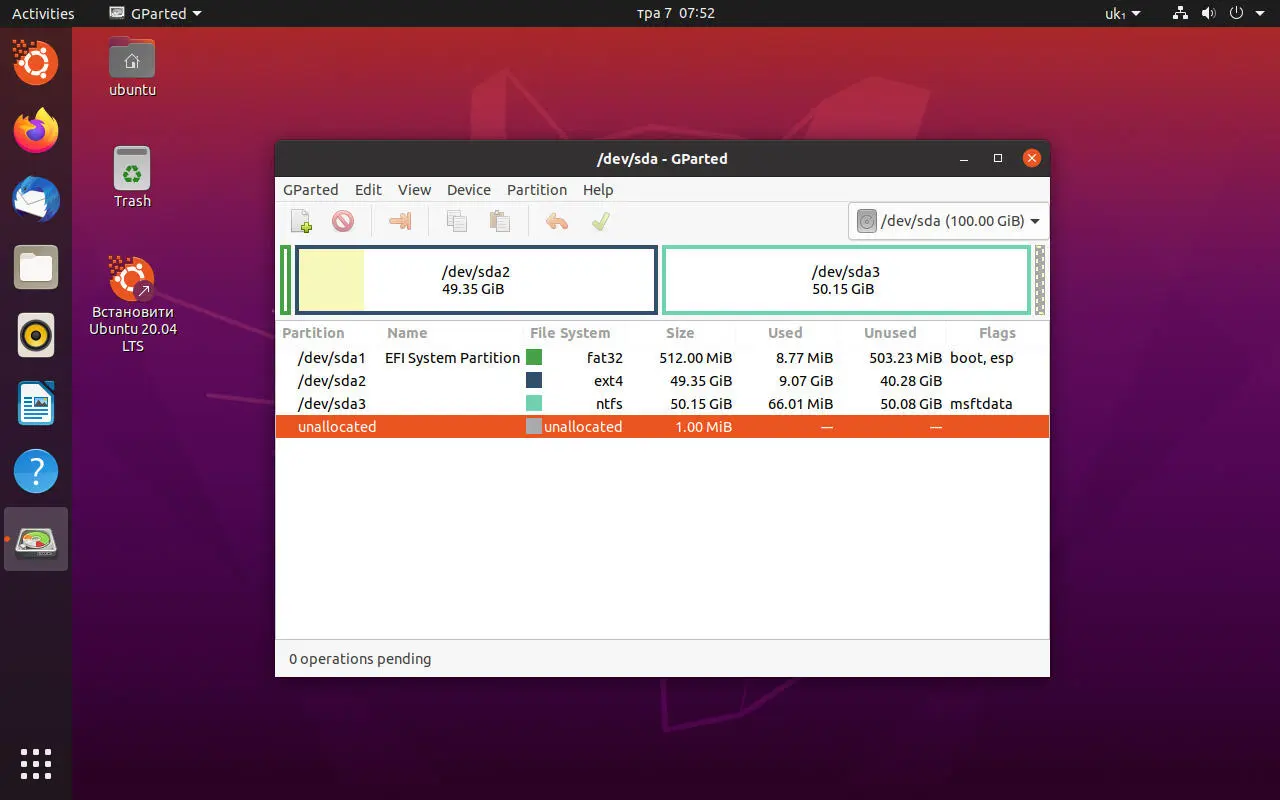Select the /dev/sda3 row in the partition list

point(662,404)
